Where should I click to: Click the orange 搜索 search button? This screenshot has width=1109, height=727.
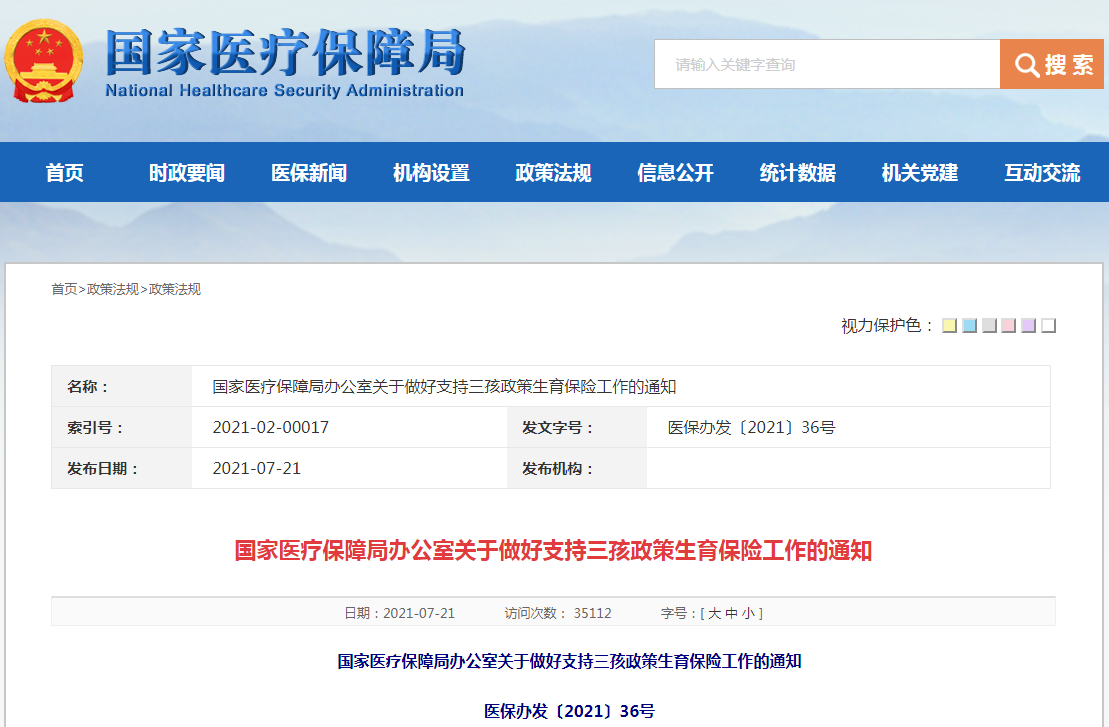tap(1051, 65)
